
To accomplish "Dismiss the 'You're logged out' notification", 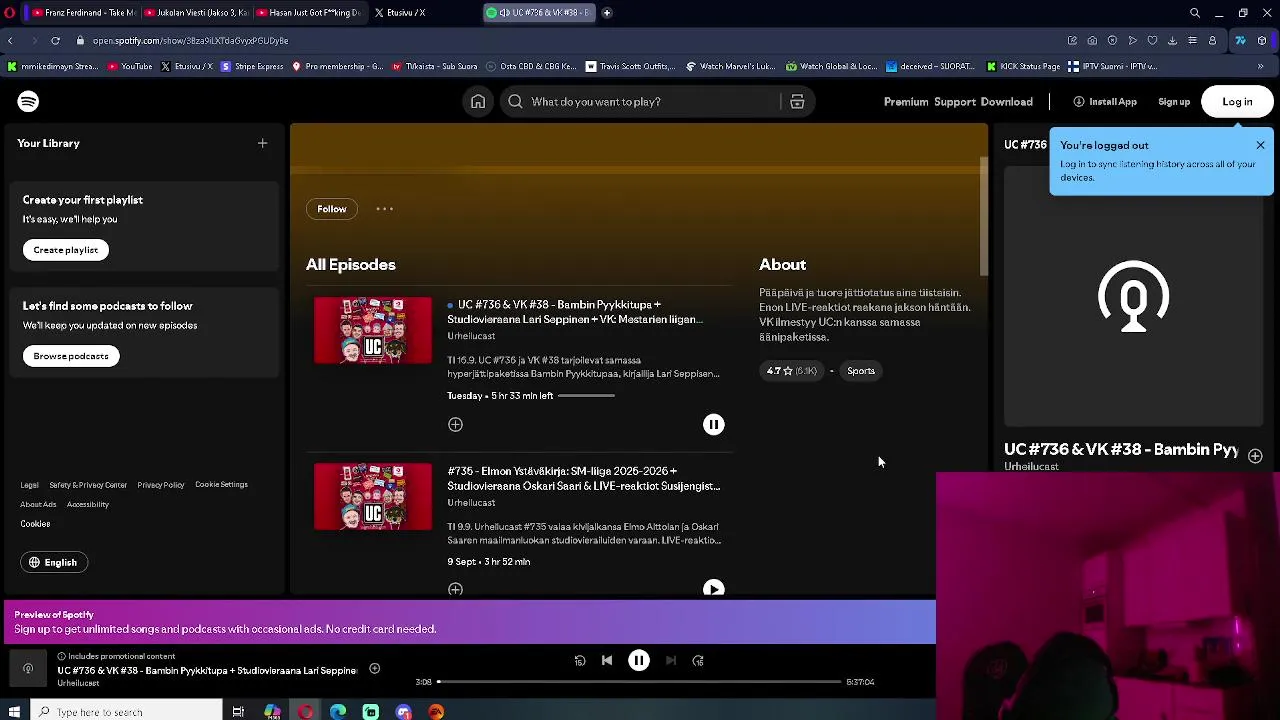I will [1260, 146].
